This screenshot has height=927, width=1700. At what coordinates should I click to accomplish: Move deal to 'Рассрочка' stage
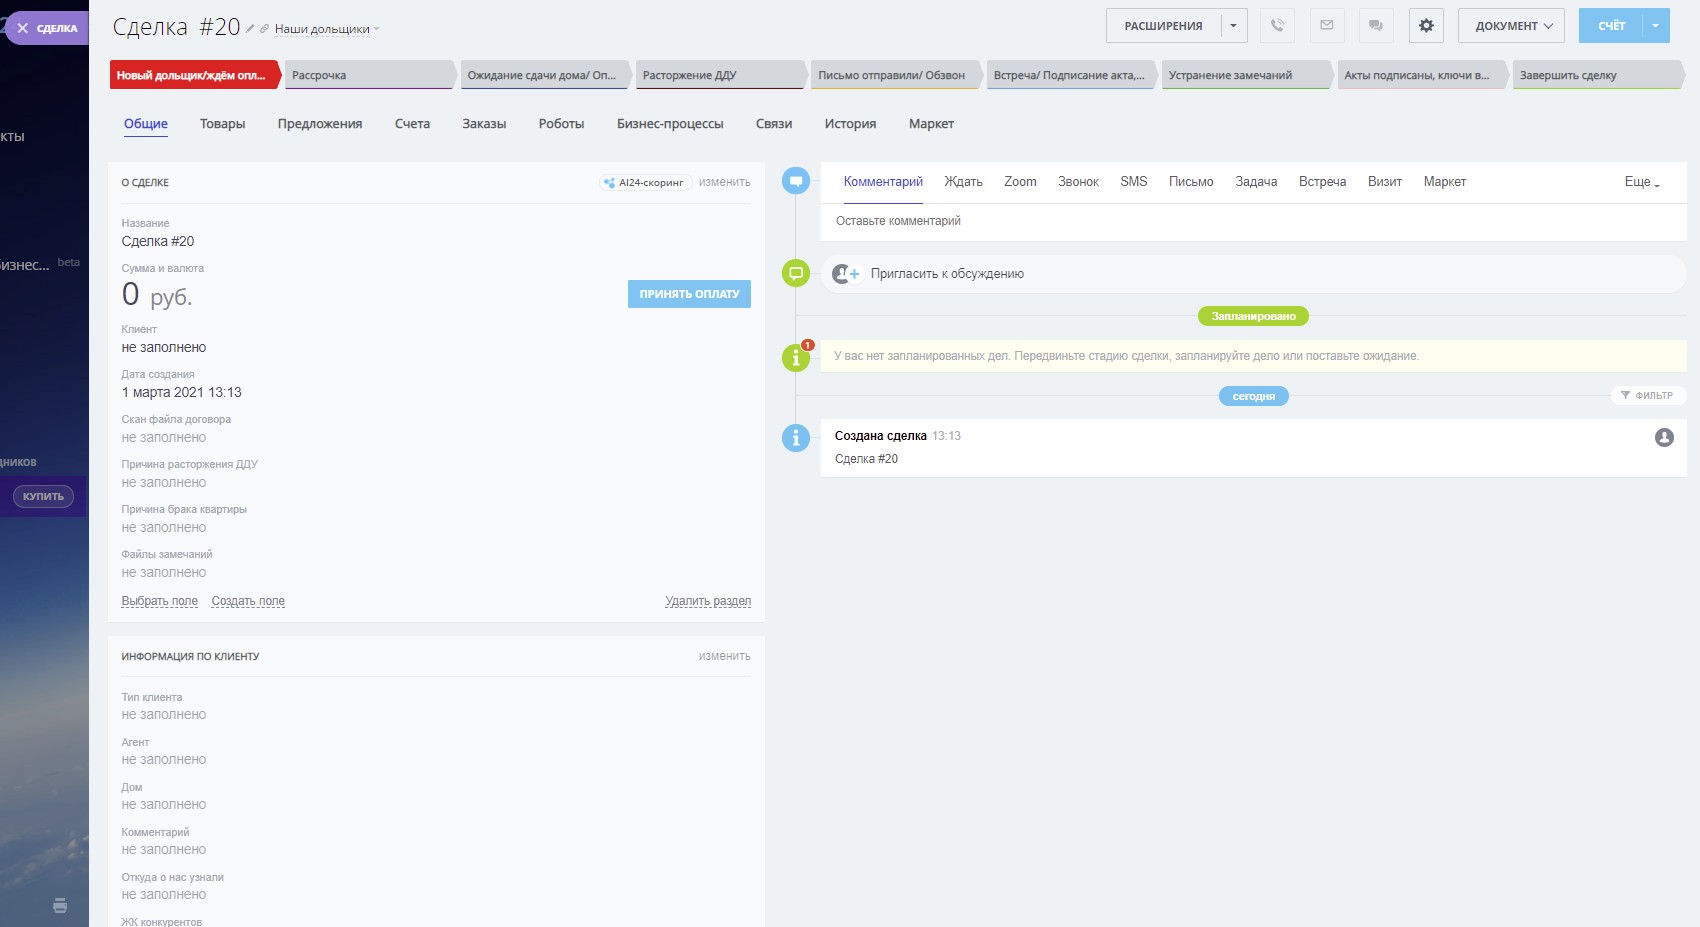coord(368,75)
